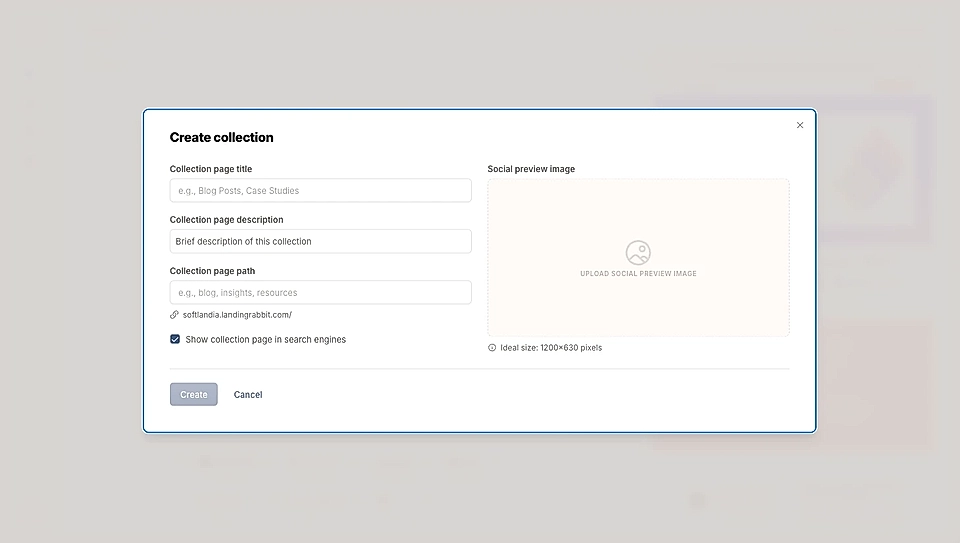Toggle the search engines visibility checkbox
Screen dimensions: 960x543
(x=175, y=340)
